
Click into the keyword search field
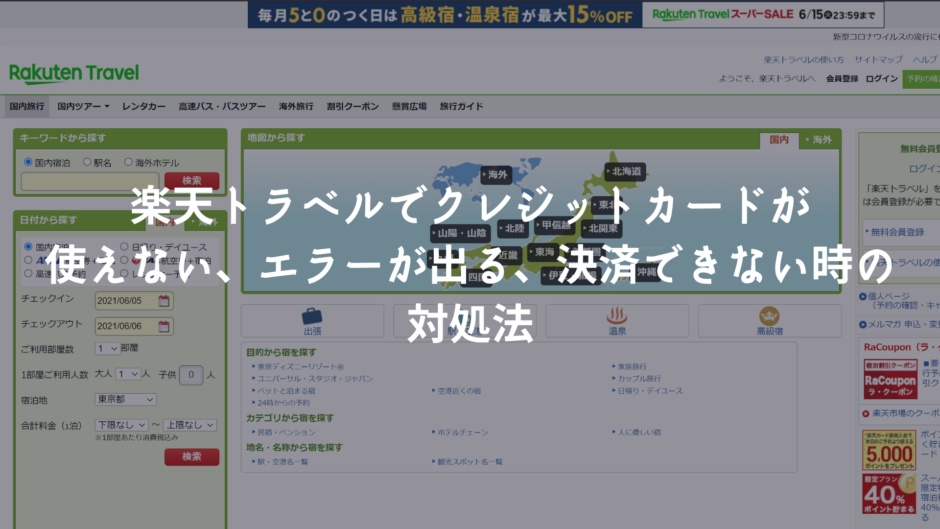tap(90, 181)
